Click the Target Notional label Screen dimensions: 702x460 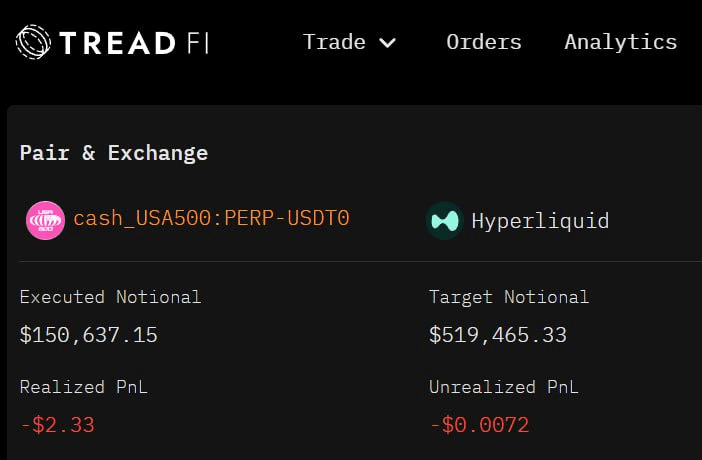tap(509, 297)
